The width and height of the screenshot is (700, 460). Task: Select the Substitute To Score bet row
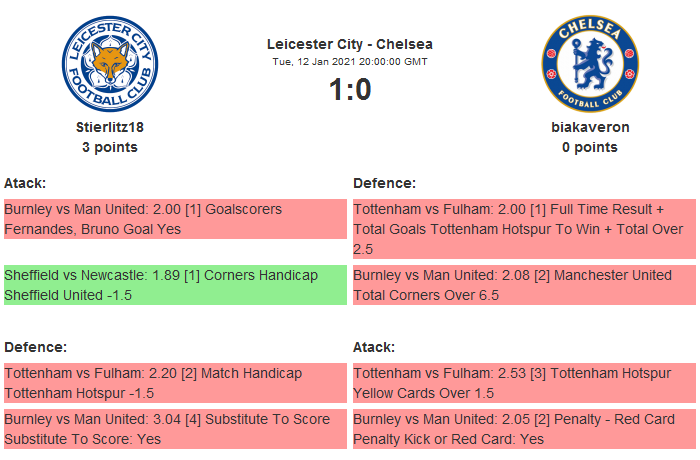click(175, 429)
